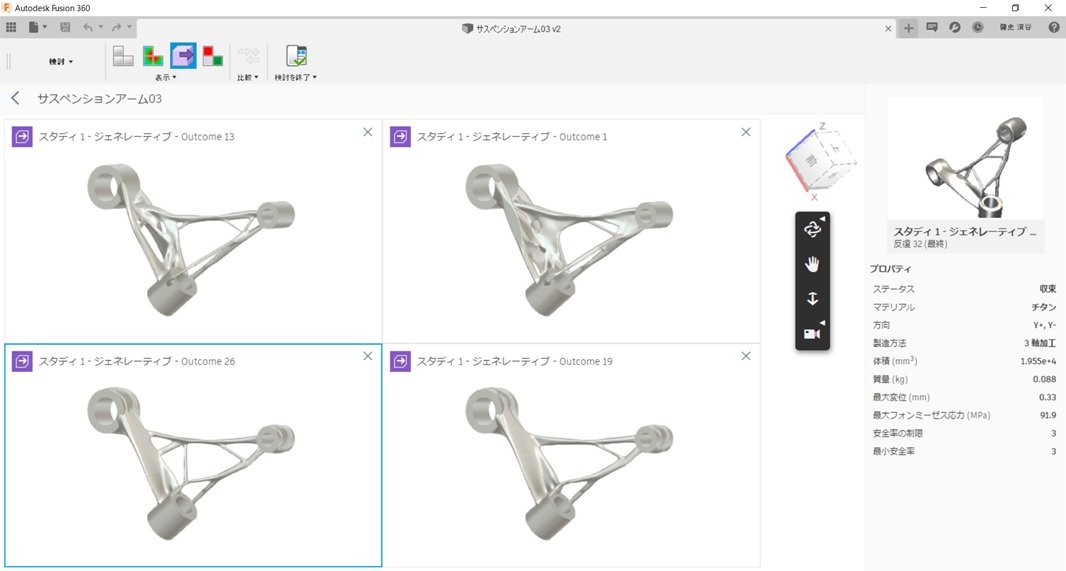1066x571 pixels.
Task: Open the comments notification icon
Action: point(932,28)
